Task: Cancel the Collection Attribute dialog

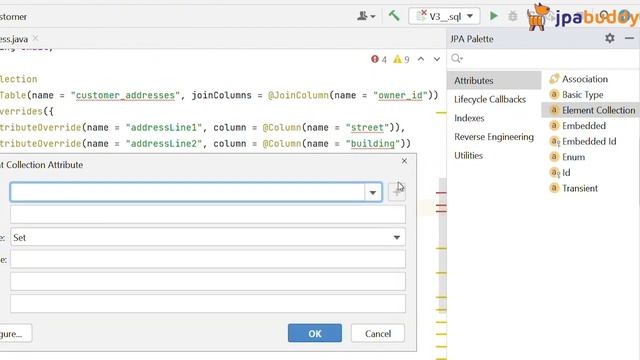Action: pos(378,333)
